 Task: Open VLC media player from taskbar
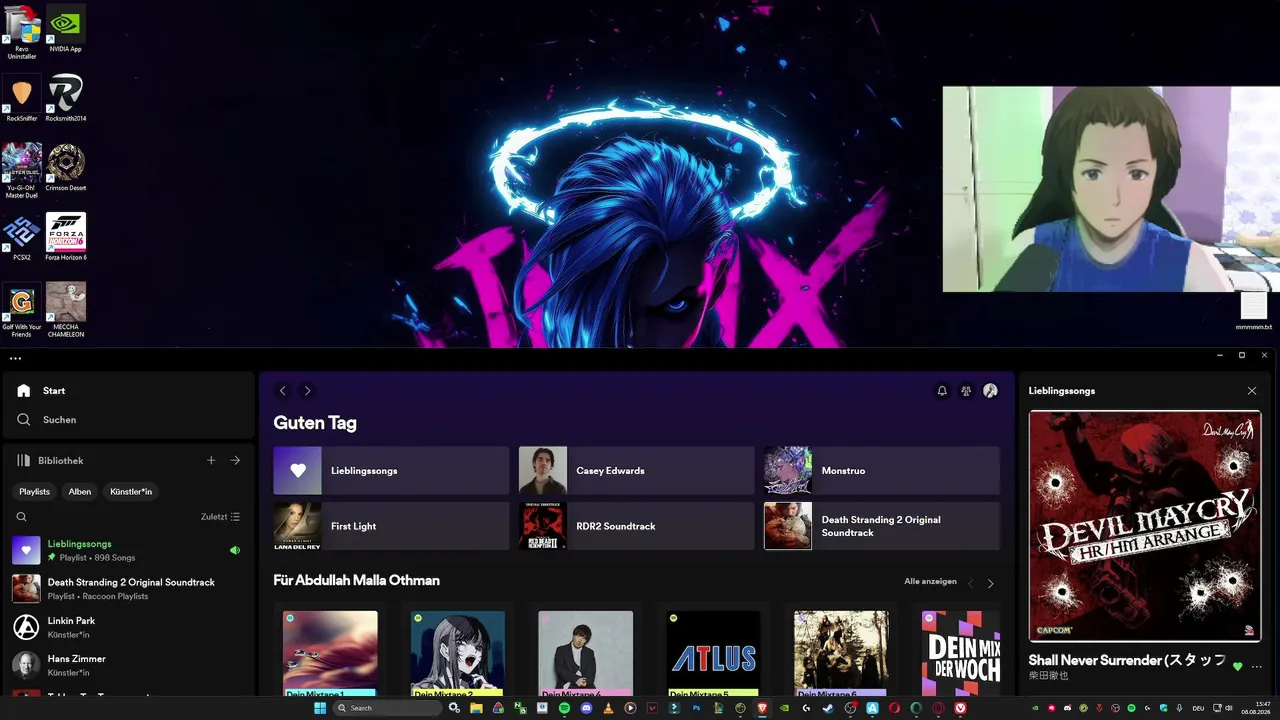pyautogui.click(x=608, y=708)
